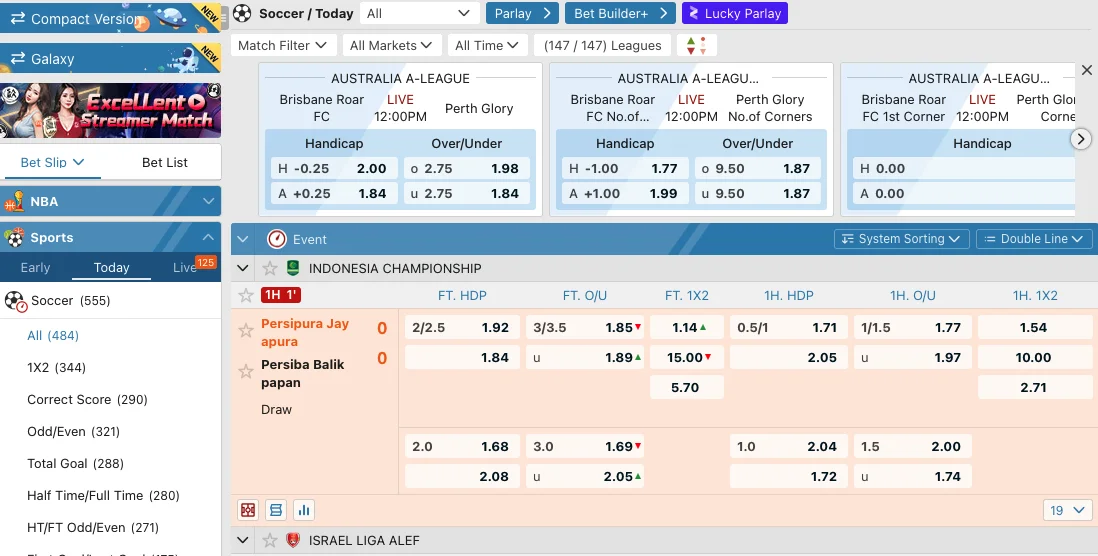Open the Double Line dropdown

click(x=1034, y=239)
